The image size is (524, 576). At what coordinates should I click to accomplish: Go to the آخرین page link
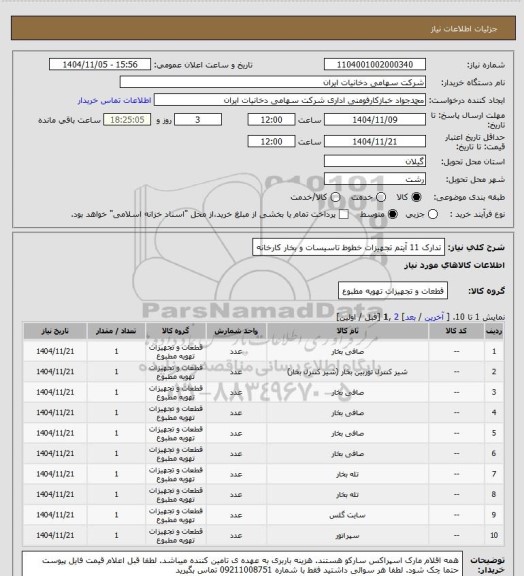point(434,317)
